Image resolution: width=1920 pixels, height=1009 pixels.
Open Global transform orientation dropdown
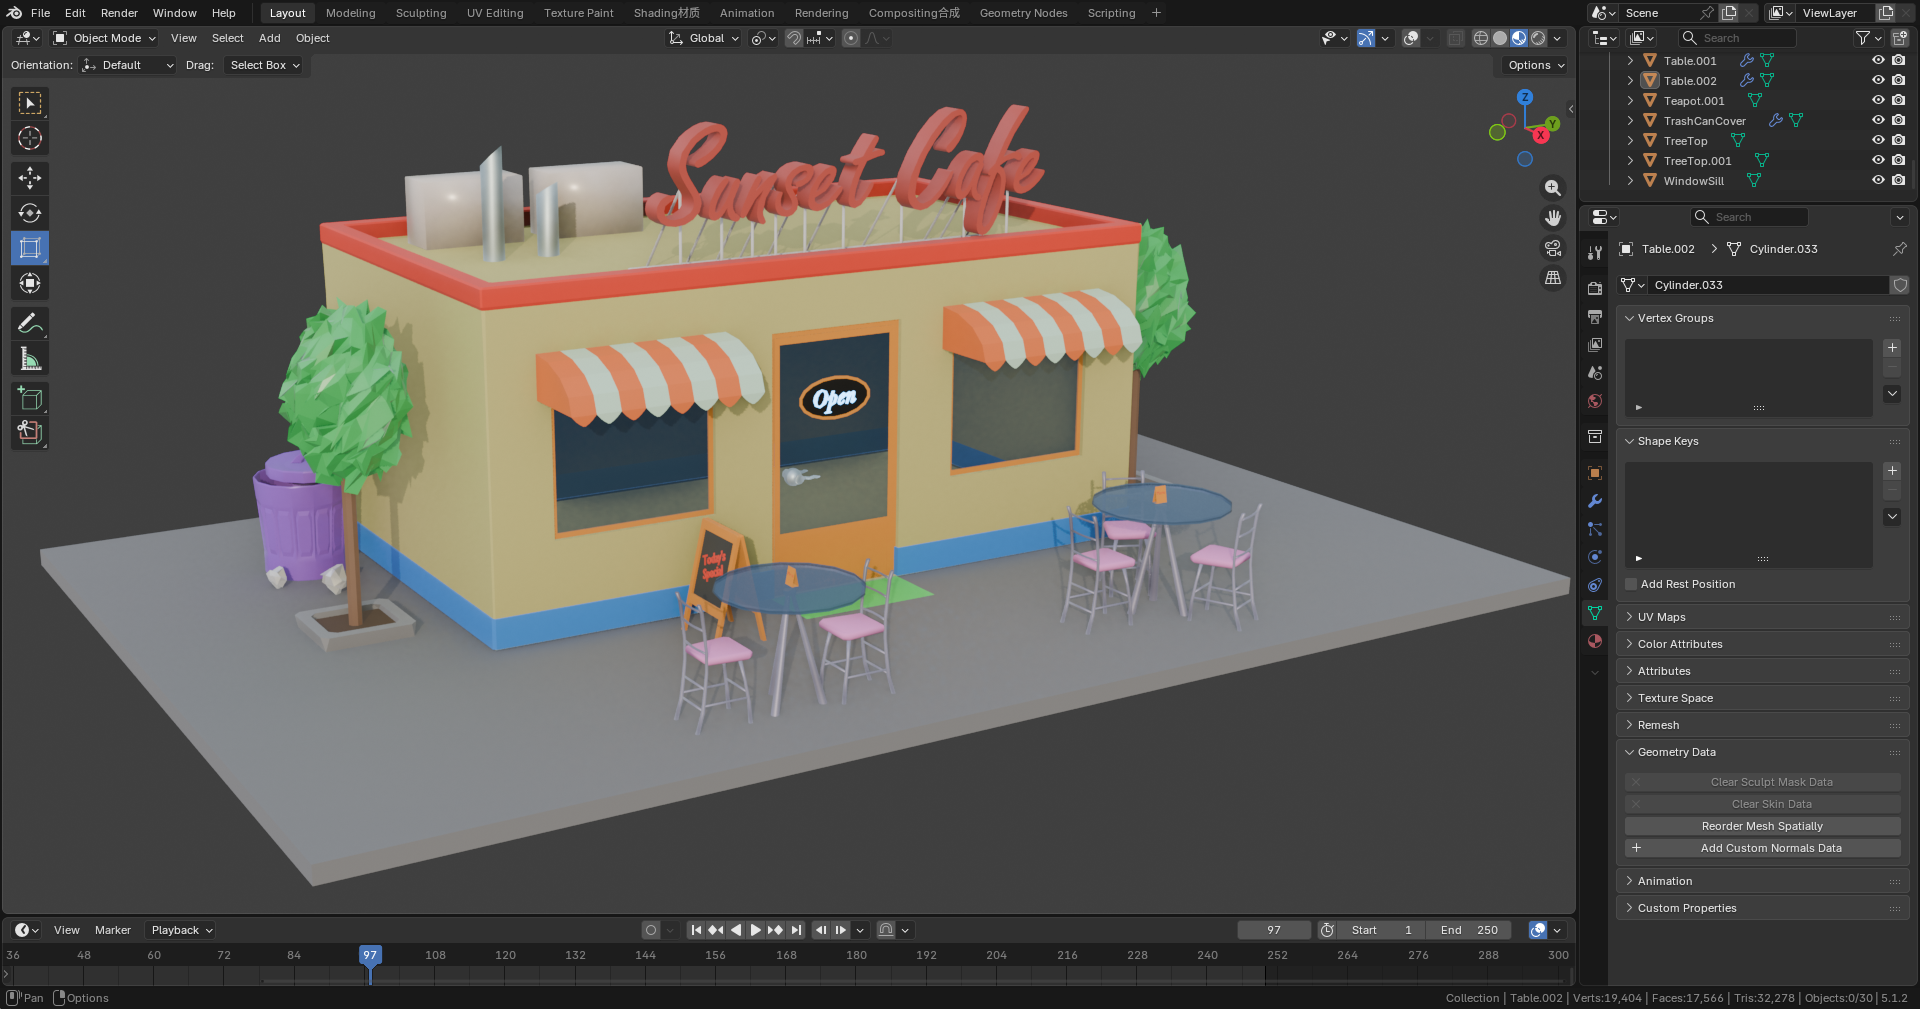(704, 38)
